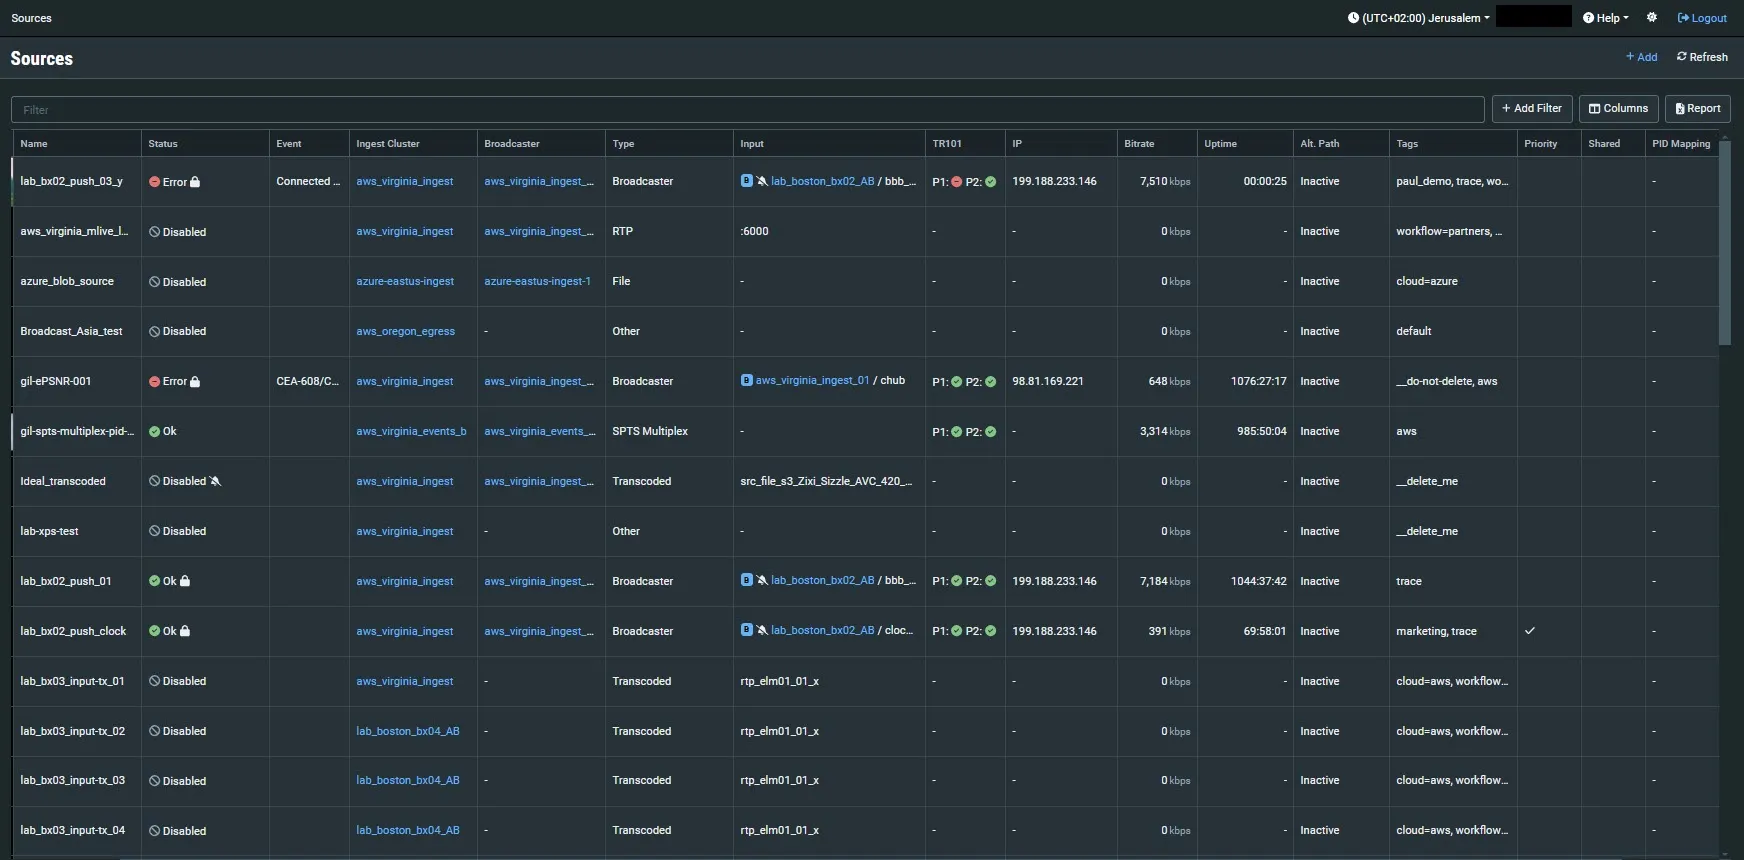Click the green P2 indicator in the gil-spts-multiplex row

[x=990, y=432]
